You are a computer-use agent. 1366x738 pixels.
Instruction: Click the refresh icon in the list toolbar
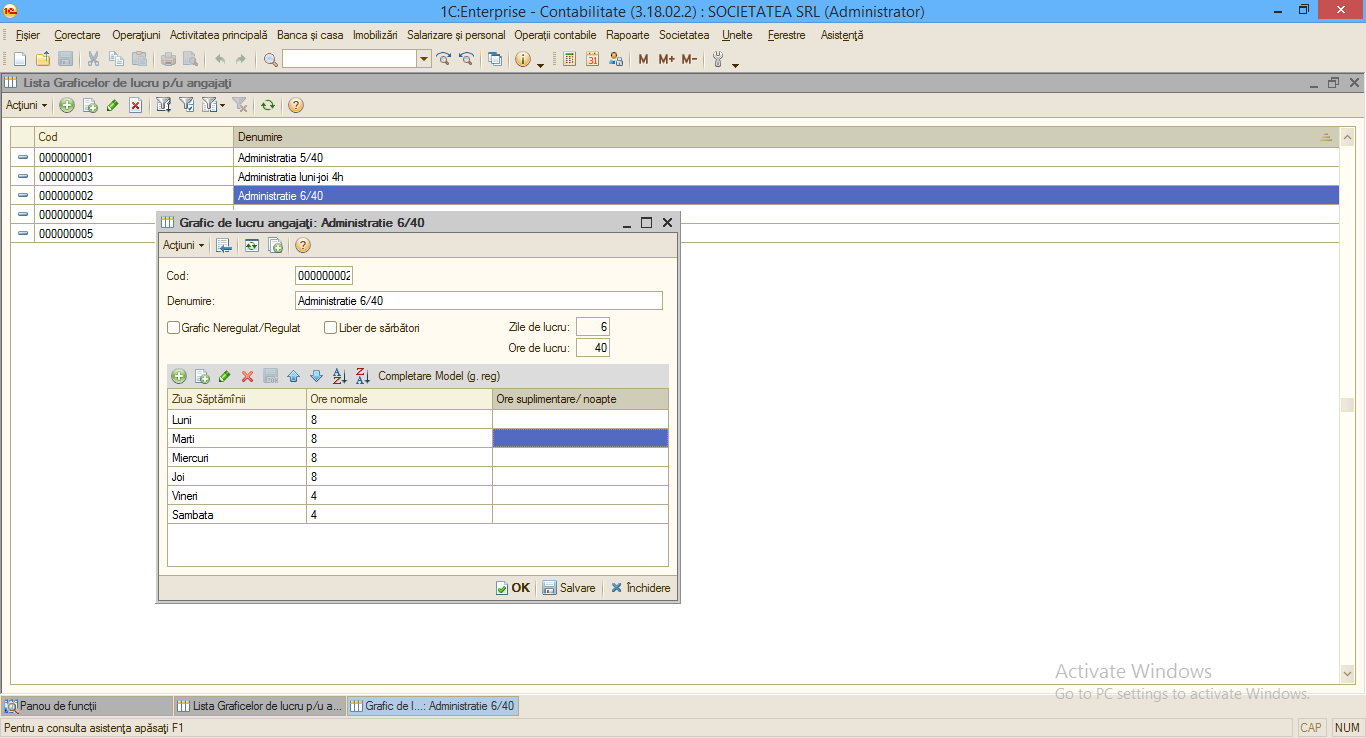[x=267, y=105]
